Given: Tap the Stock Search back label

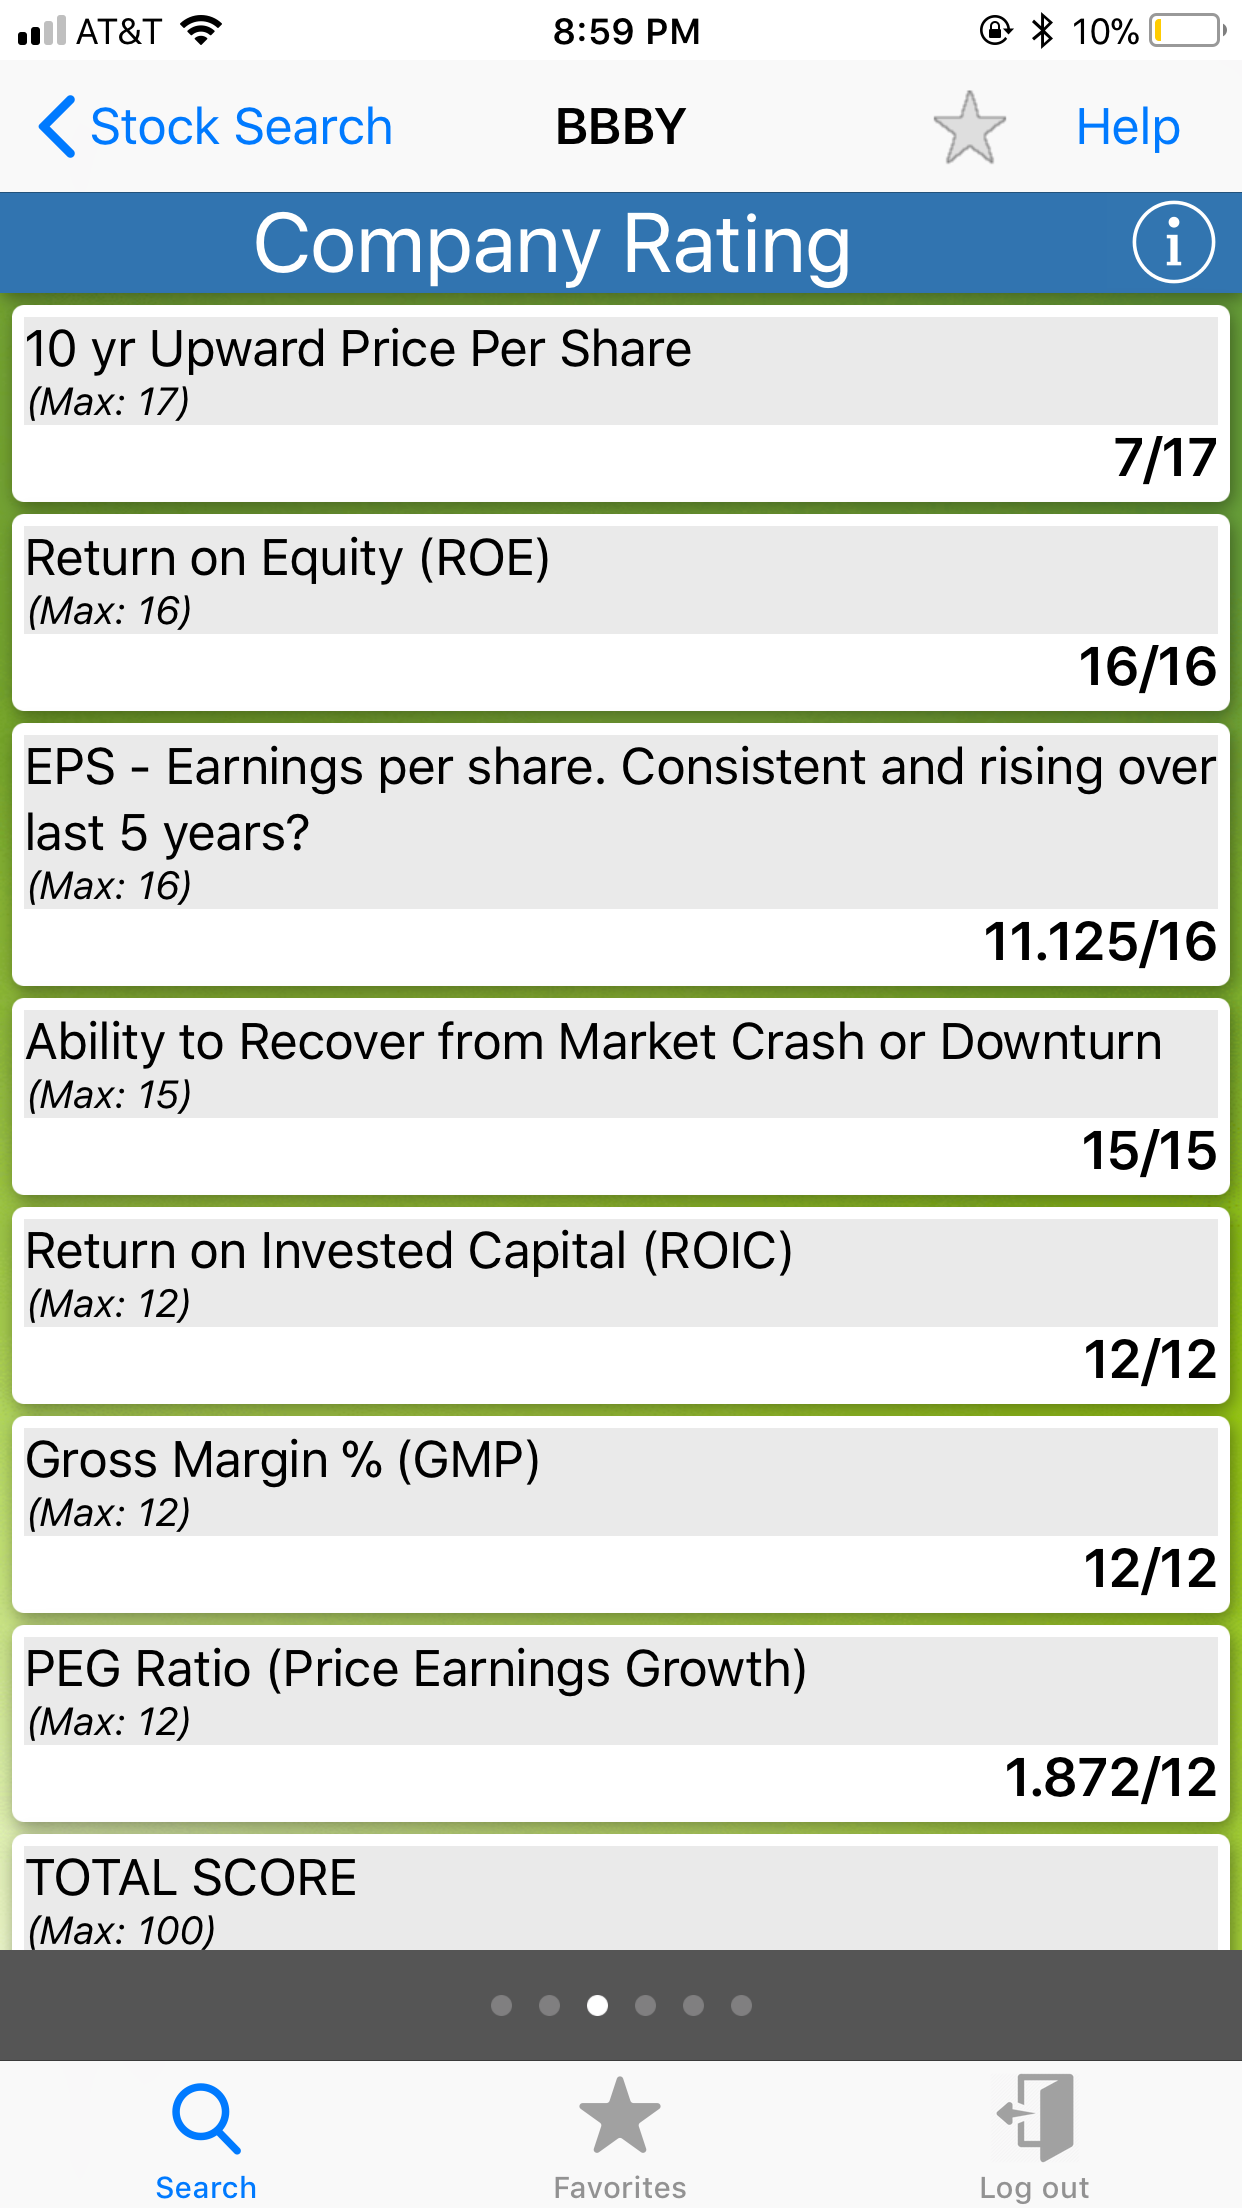Looking at the screenshot, I should tap(241, 127).
